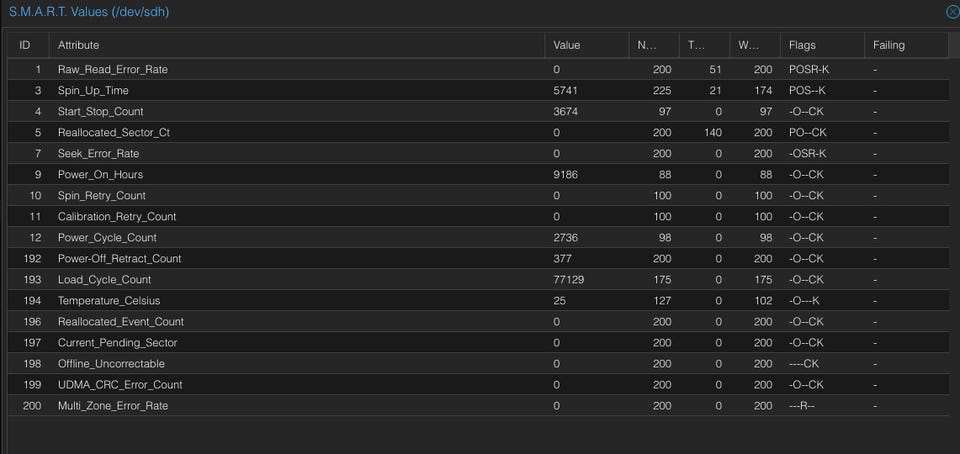This screenshot has height=454, width=960.
Task: Click the Power_Cycle_Count value 2736
Action: pyautogui.click(x=565, y=237)
